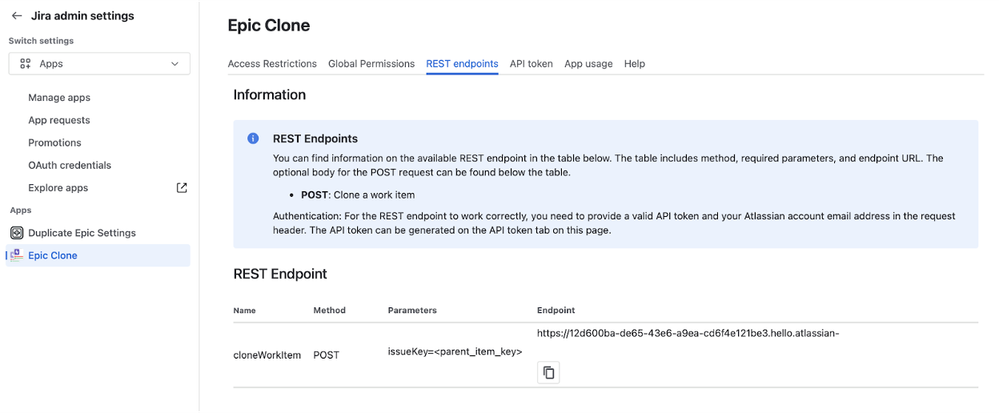The width and height of the screenshot is (999, 413).
Task: Go to the App usage tab
Action: click(588, 64)
